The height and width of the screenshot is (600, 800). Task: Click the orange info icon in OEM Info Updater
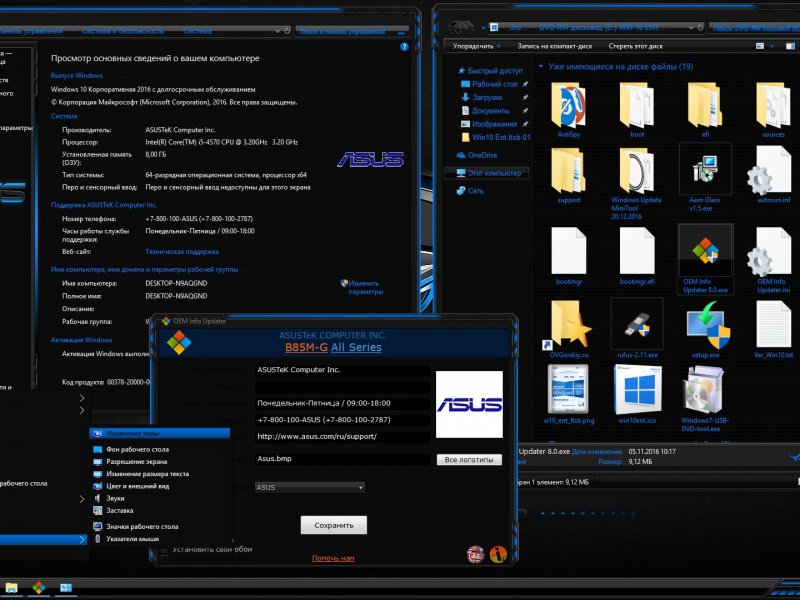click(498, 554)
